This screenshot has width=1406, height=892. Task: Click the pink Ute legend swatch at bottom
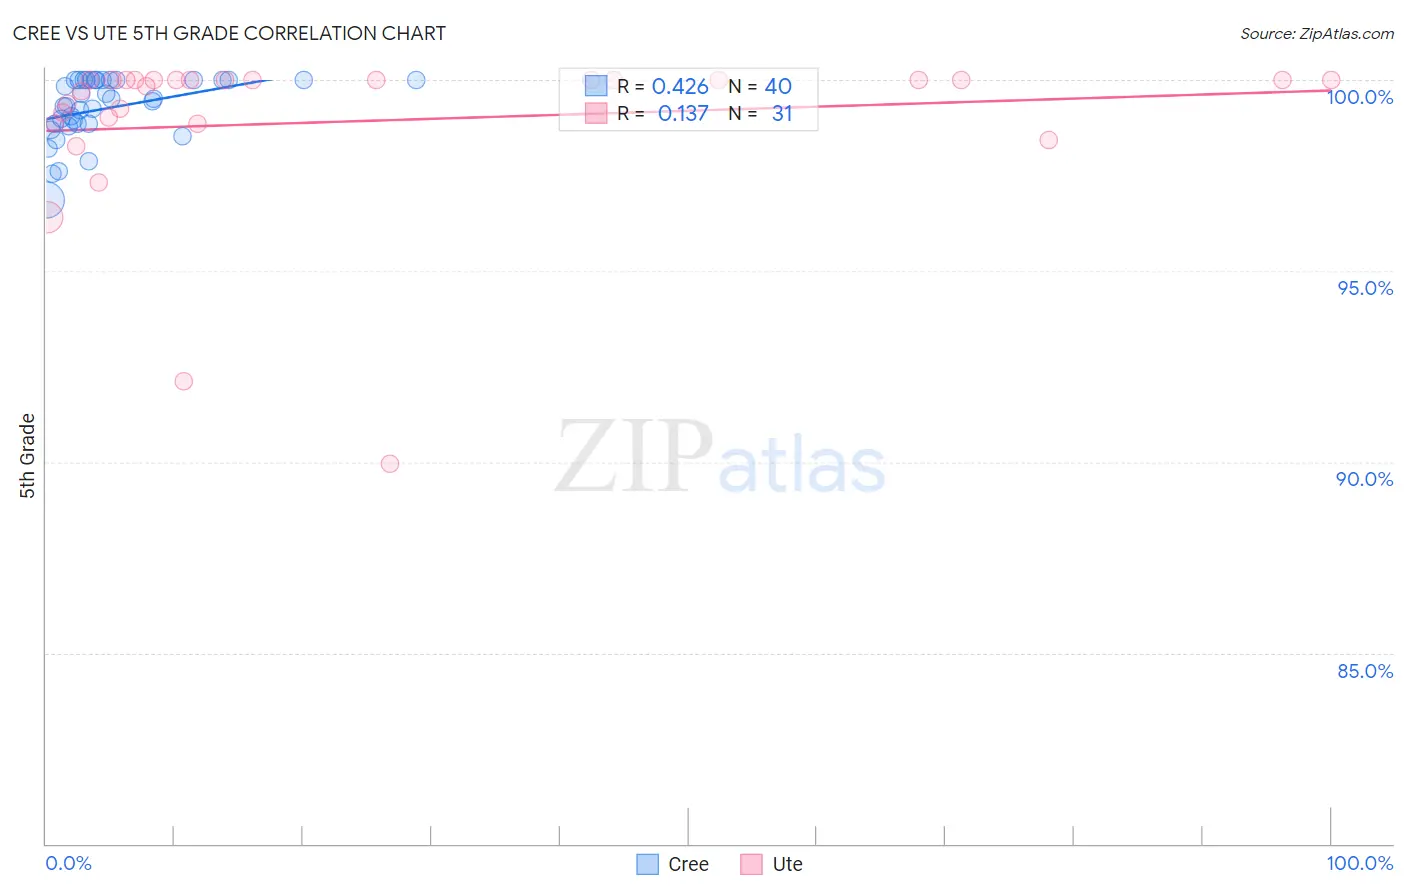[751, 864]
